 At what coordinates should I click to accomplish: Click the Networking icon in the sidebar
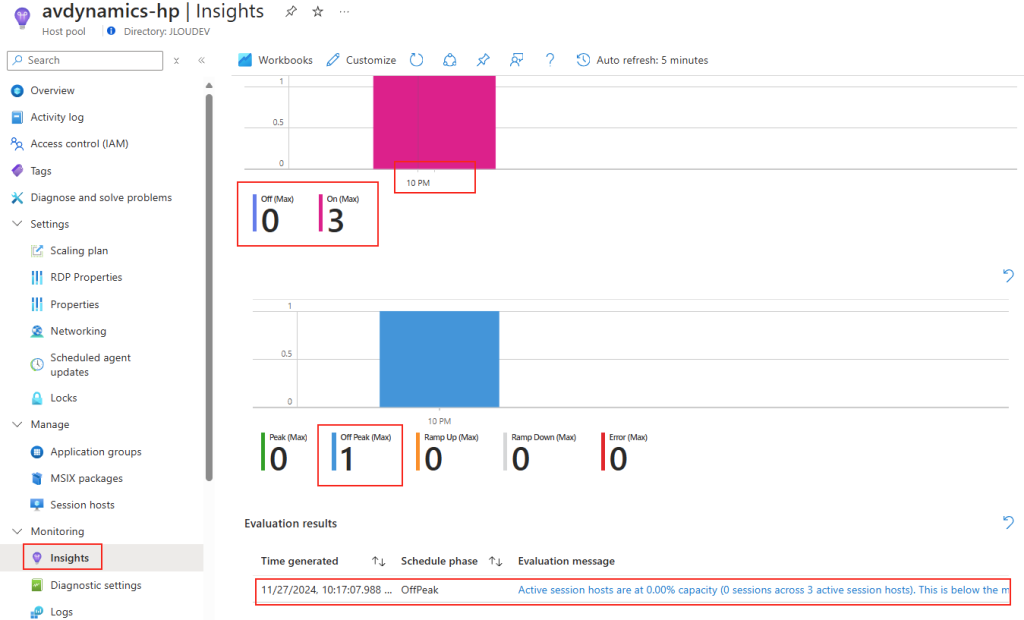coord(37,331)
